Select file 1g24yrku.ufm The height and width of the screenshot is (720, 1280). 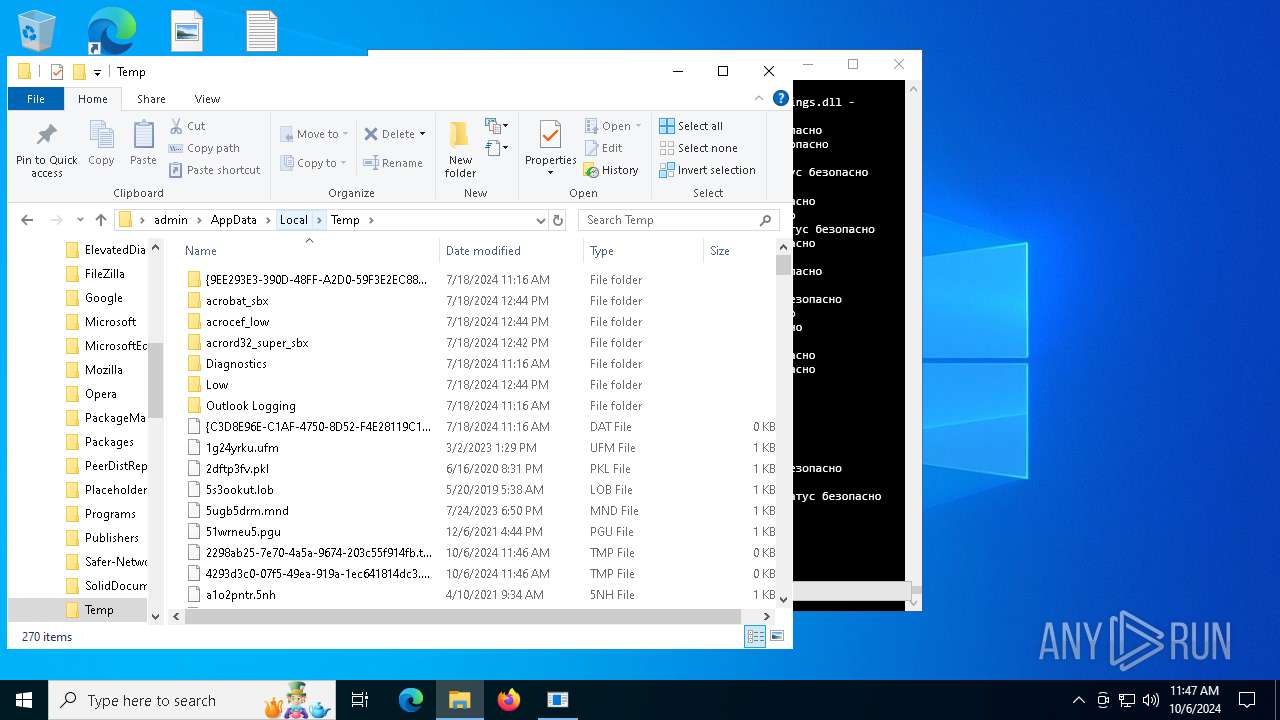point(242,448)
